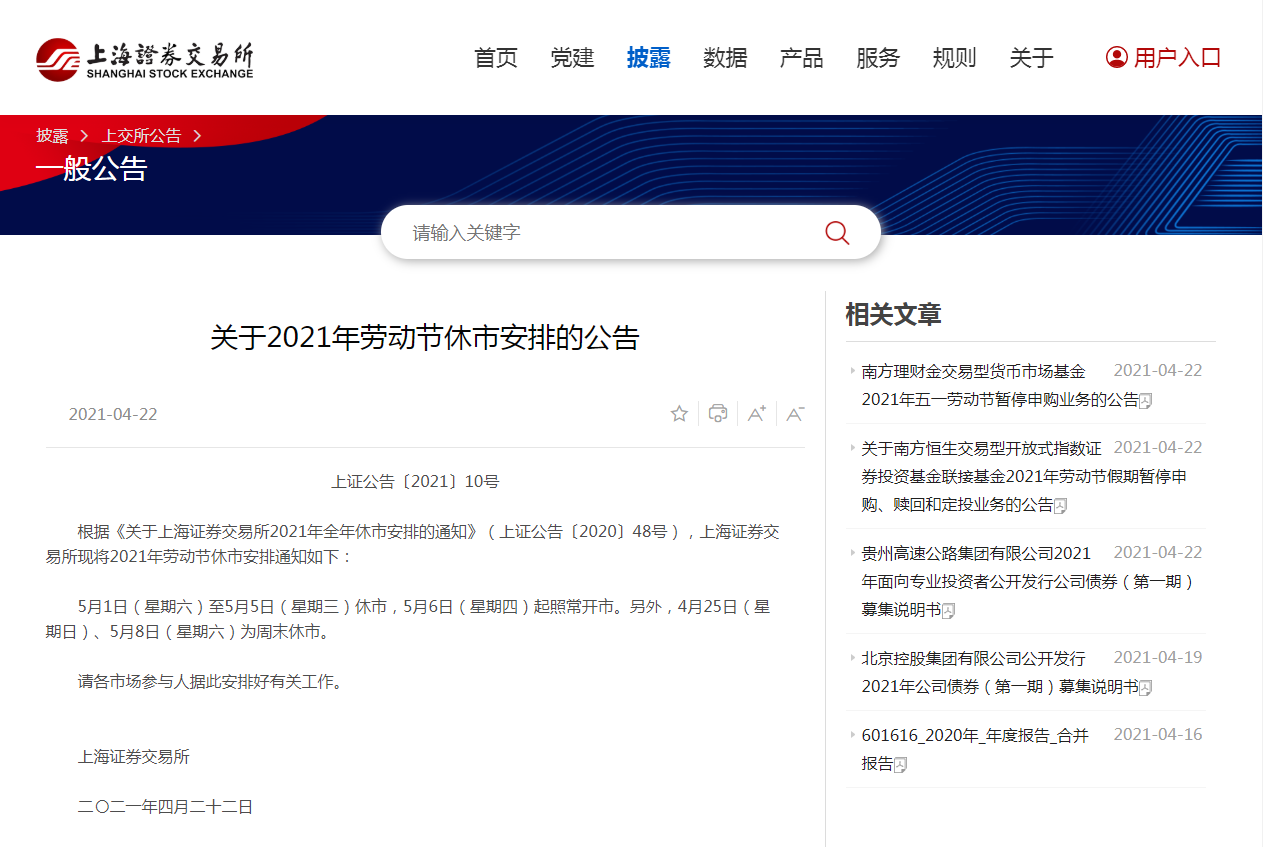Image resolution: width=1263 pixels, height=847 pixels.
Task: Click chevron after 披露 in breadcrumb
Action: coord(85,136)
